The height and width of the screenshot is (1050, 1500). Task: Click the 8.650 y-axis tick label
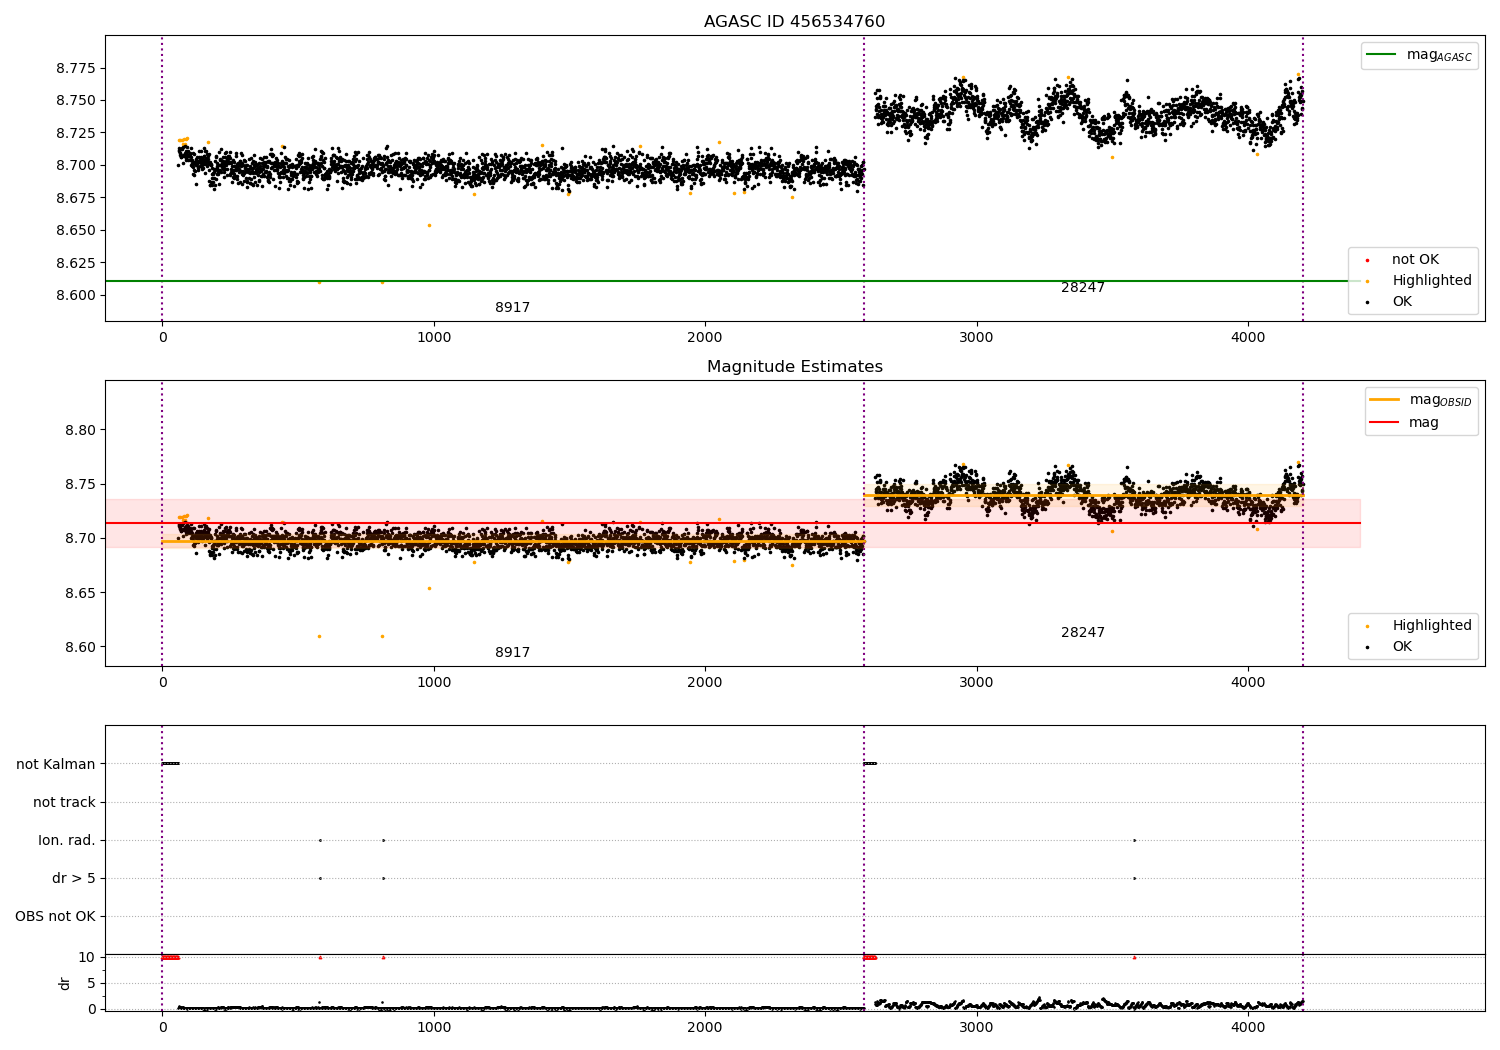pyautogui.click(x=75, y=231)
